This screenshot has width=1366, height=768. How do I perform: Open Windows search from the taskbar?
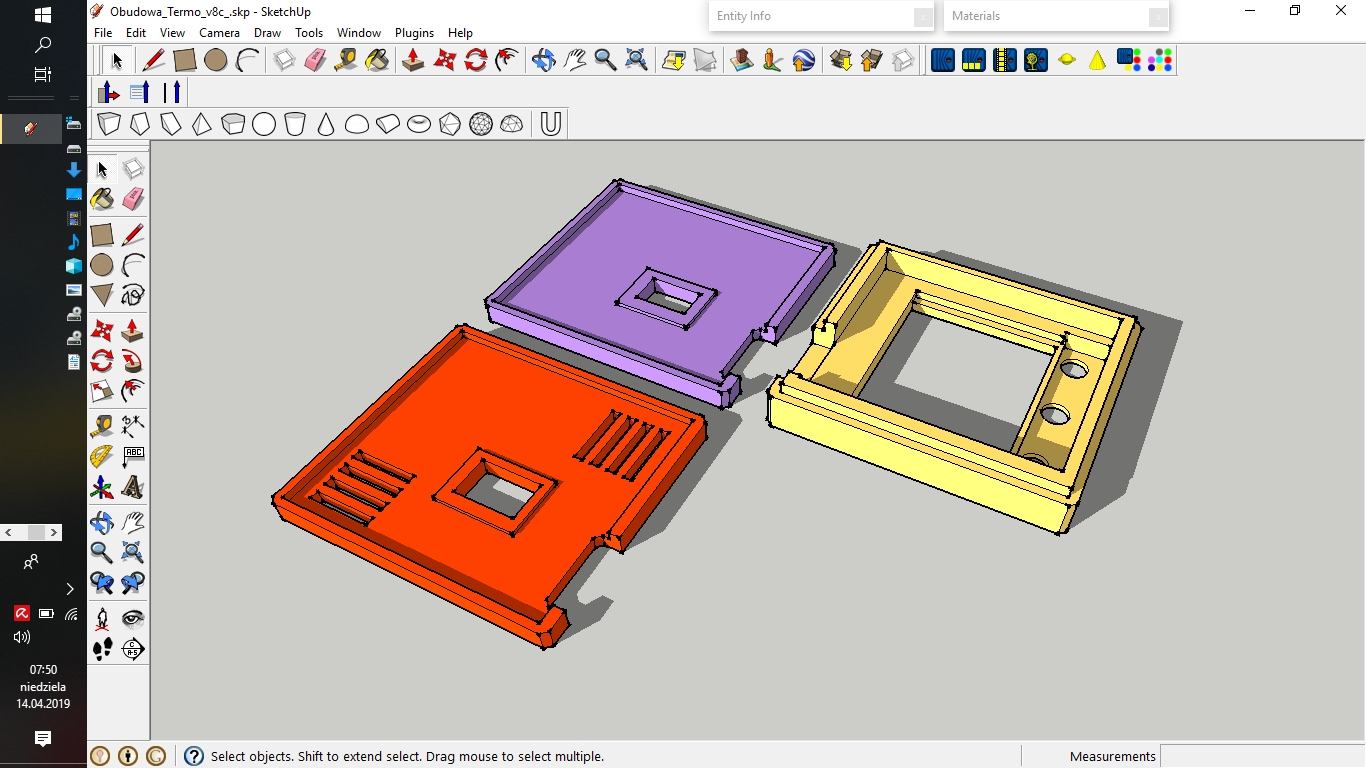[x=43, y=45]
